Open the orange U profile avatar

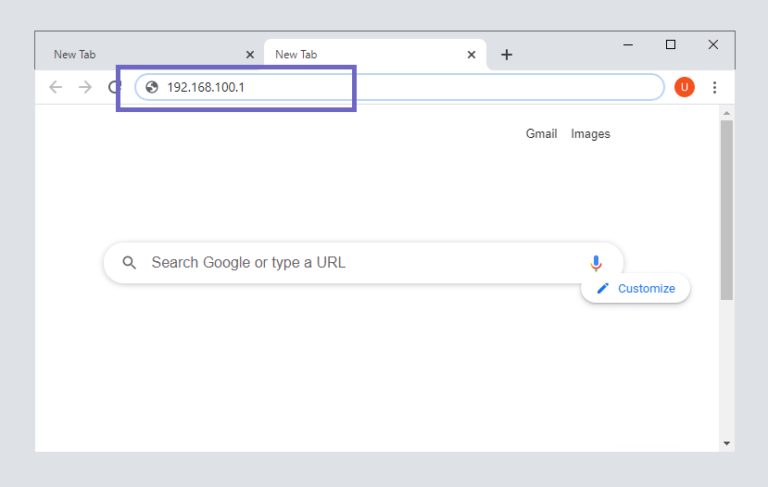pyautogui.click(x=684, y=87)
